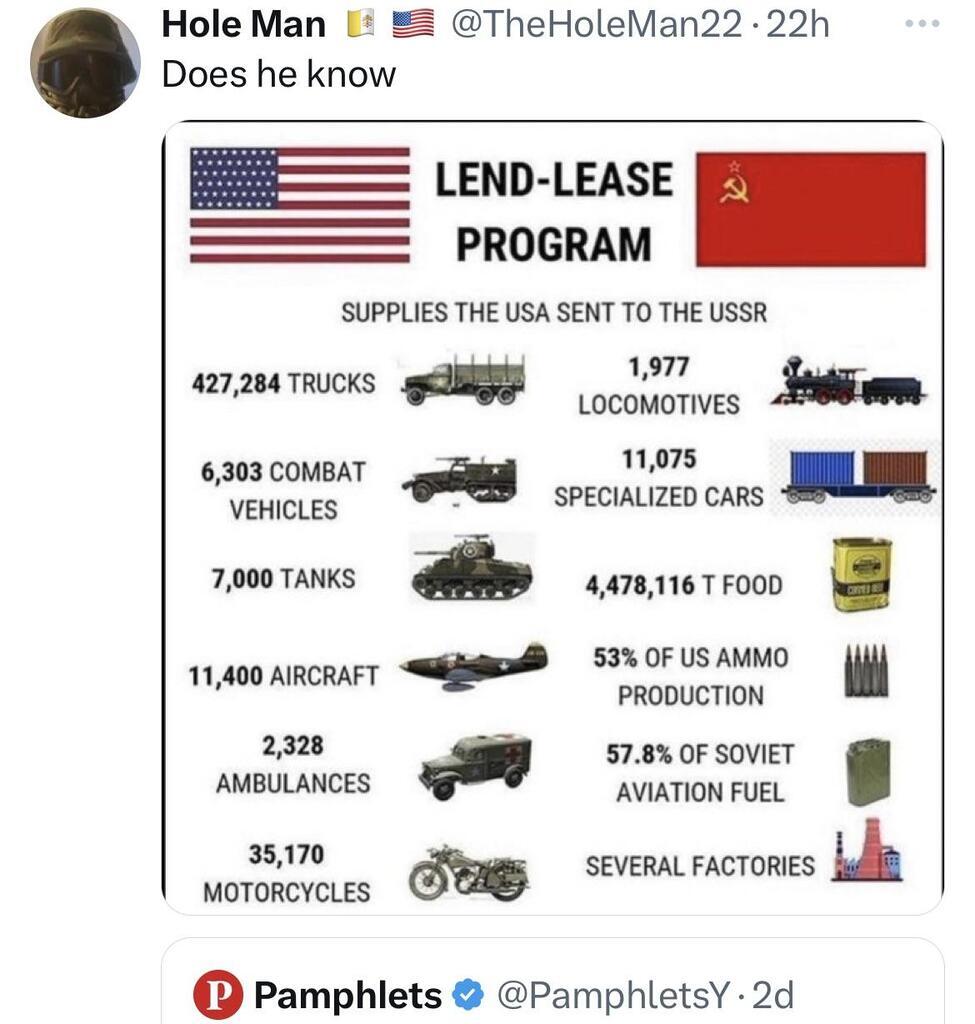Click the 22h tweet timestamp
The width and height of the screenshot is (975, 1024).
(800, 24)
